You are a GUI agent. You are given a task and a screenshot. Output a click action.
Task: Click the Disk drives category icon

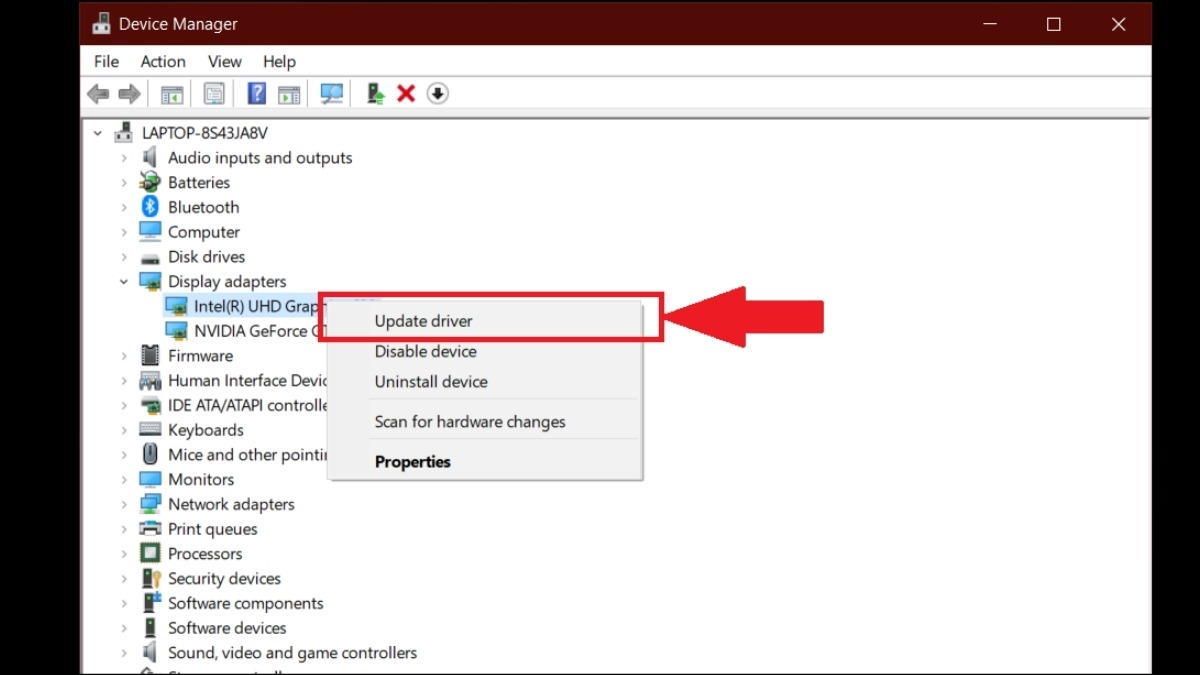150,257
